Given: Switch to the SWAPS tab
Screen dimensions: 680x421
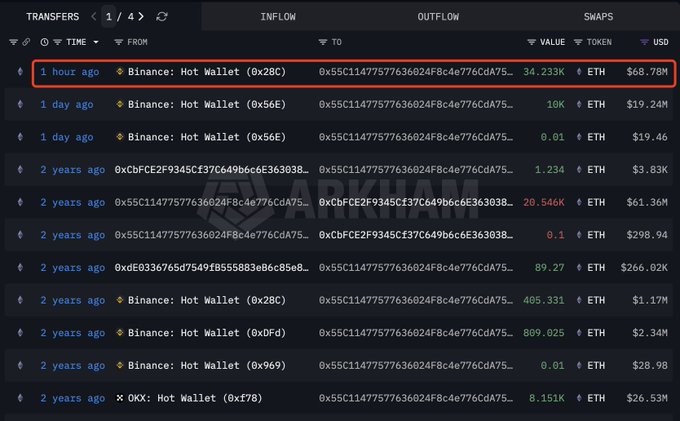Looking at the screenshot, I should (x=598, y=16).
